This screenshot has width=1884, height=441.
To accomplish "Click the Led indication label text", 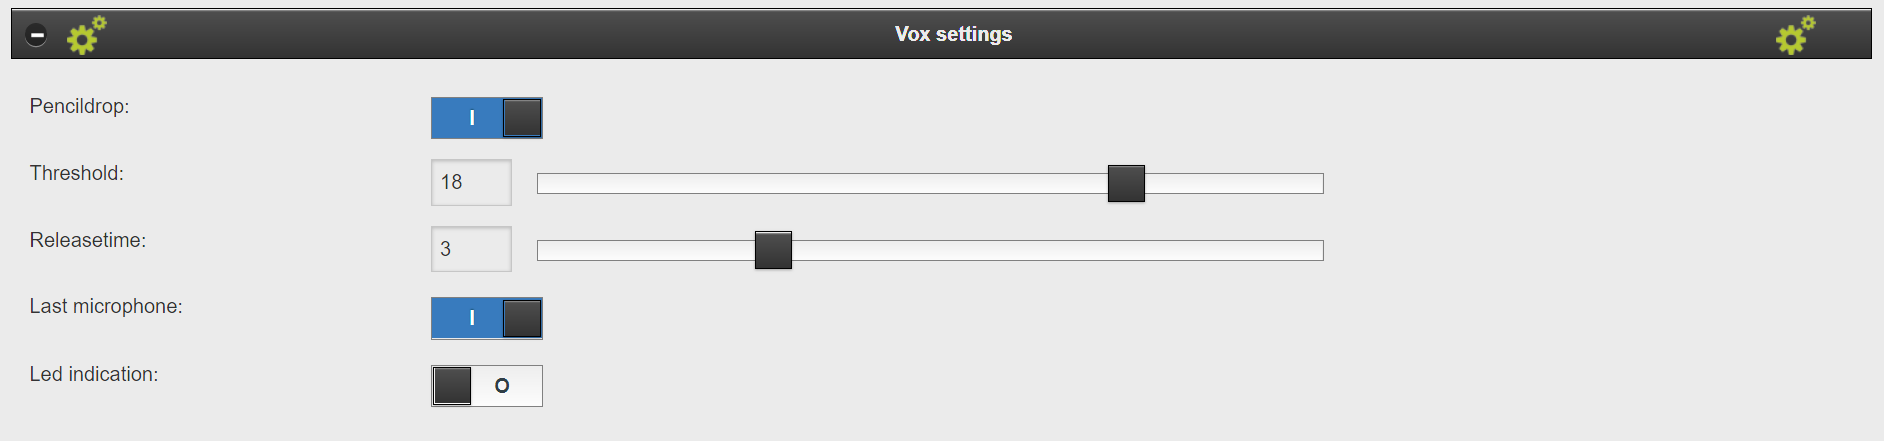I will click(x=93, y=374).
